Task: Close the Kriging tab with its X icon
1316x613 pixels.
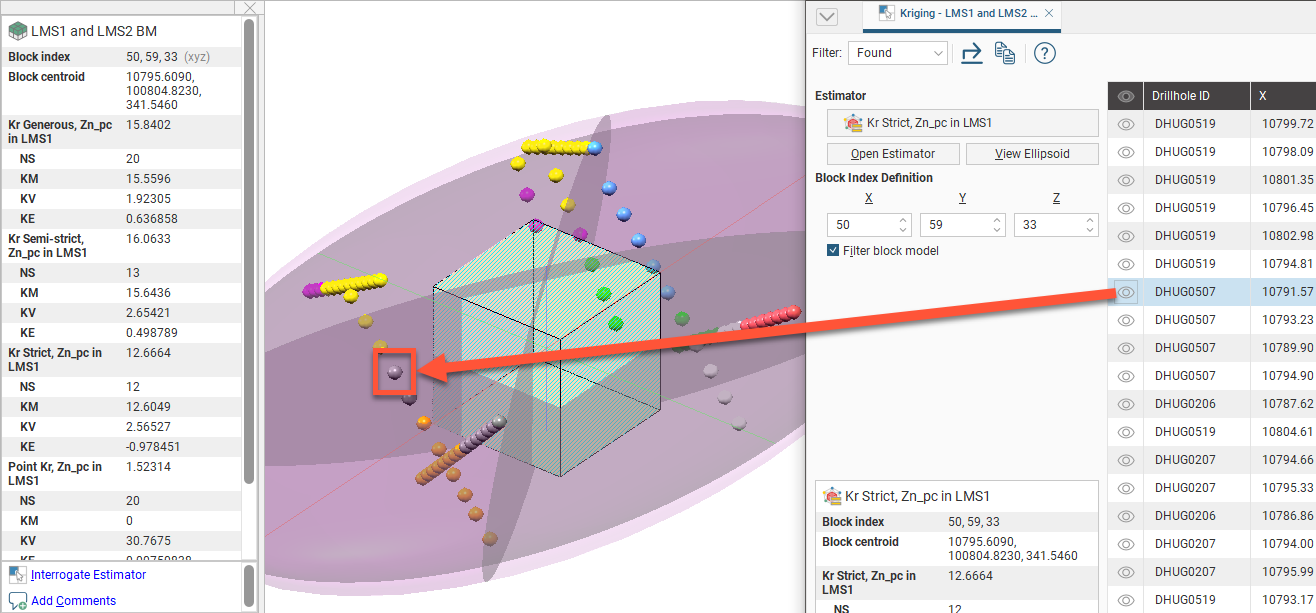Action: tap(1049, 14)
